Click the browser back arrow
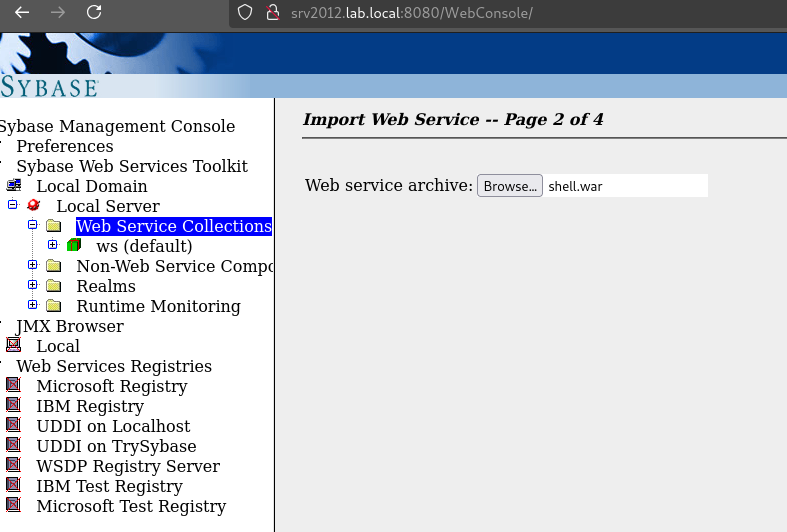The height and width of the screenshot is (532, 787). click(21, 13)
